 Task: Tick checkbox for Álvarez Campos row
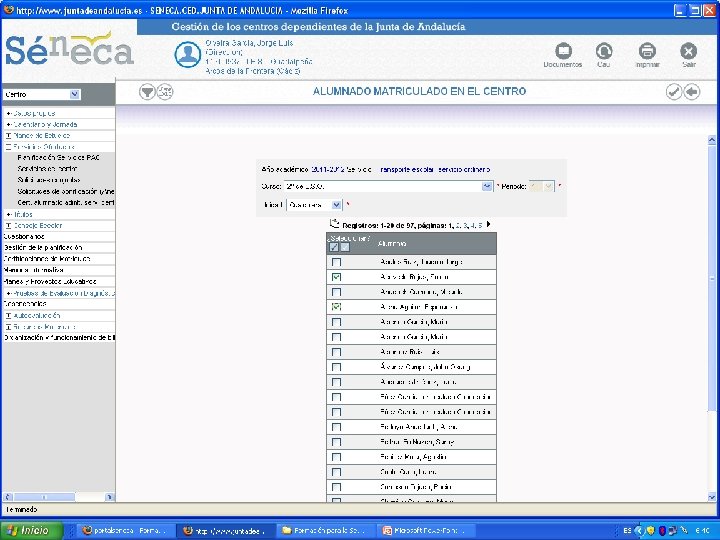(x=337, y=367)
